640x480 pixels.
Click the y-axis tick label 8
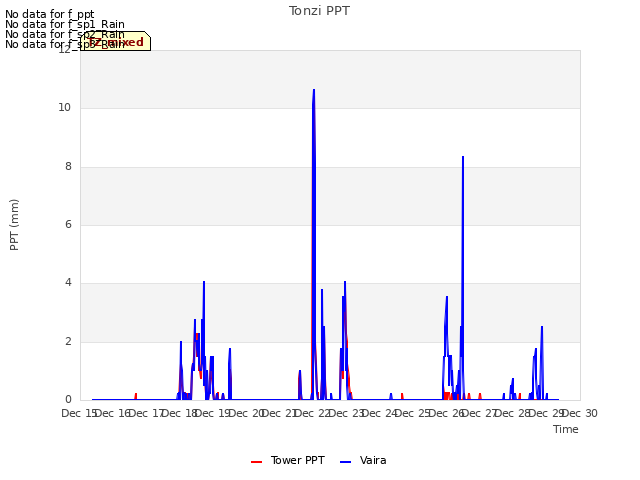point(68,167)
